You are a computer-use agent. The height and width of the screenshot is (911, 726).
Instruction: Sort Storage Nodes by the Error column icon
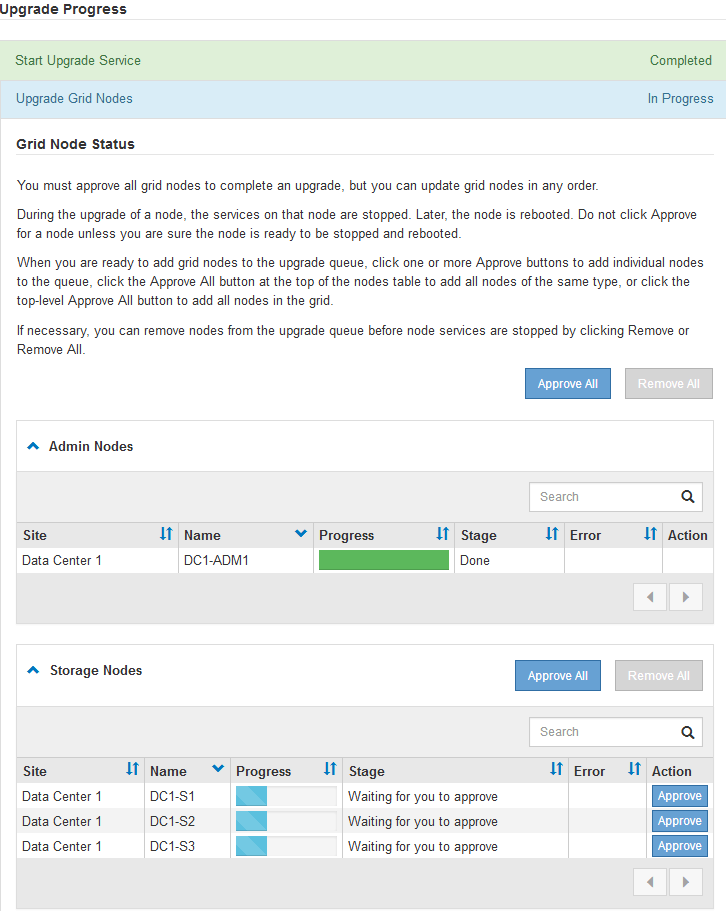click(x=635, y=770)
